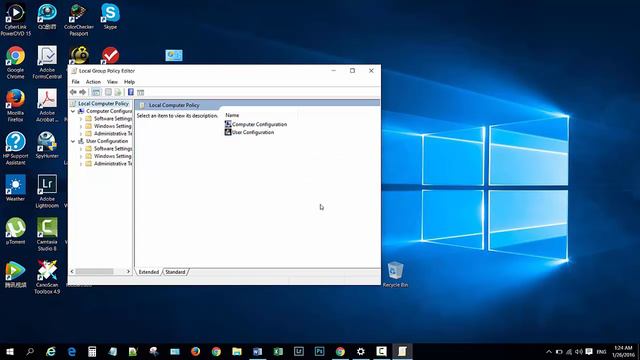Click the blue Help toolbar icon
The height and width of the screenshot is (360, 640).
(x=131, y=92)
